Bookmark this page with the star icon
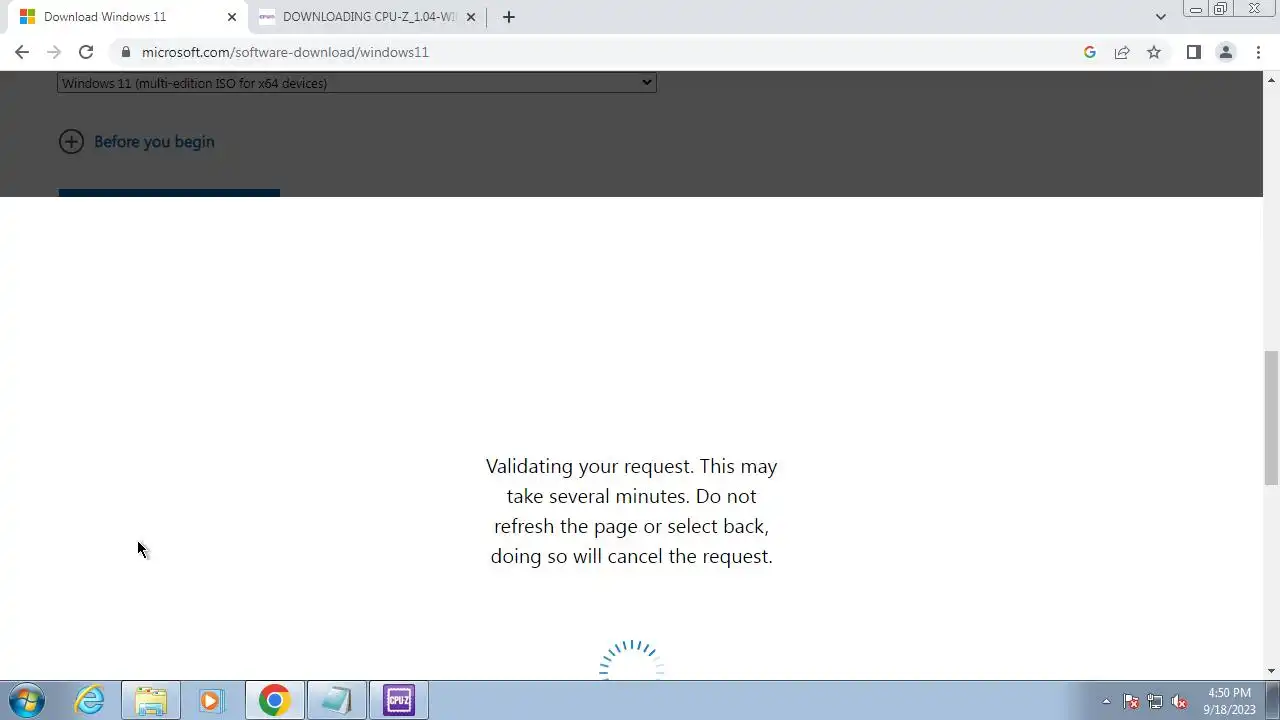 tap(1154, 52)
